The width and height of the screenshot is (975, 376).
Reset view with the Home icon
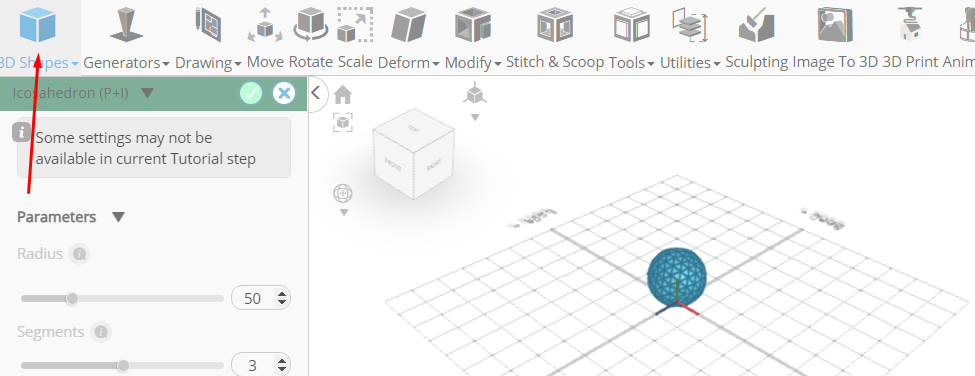click(x=343, y=95)
